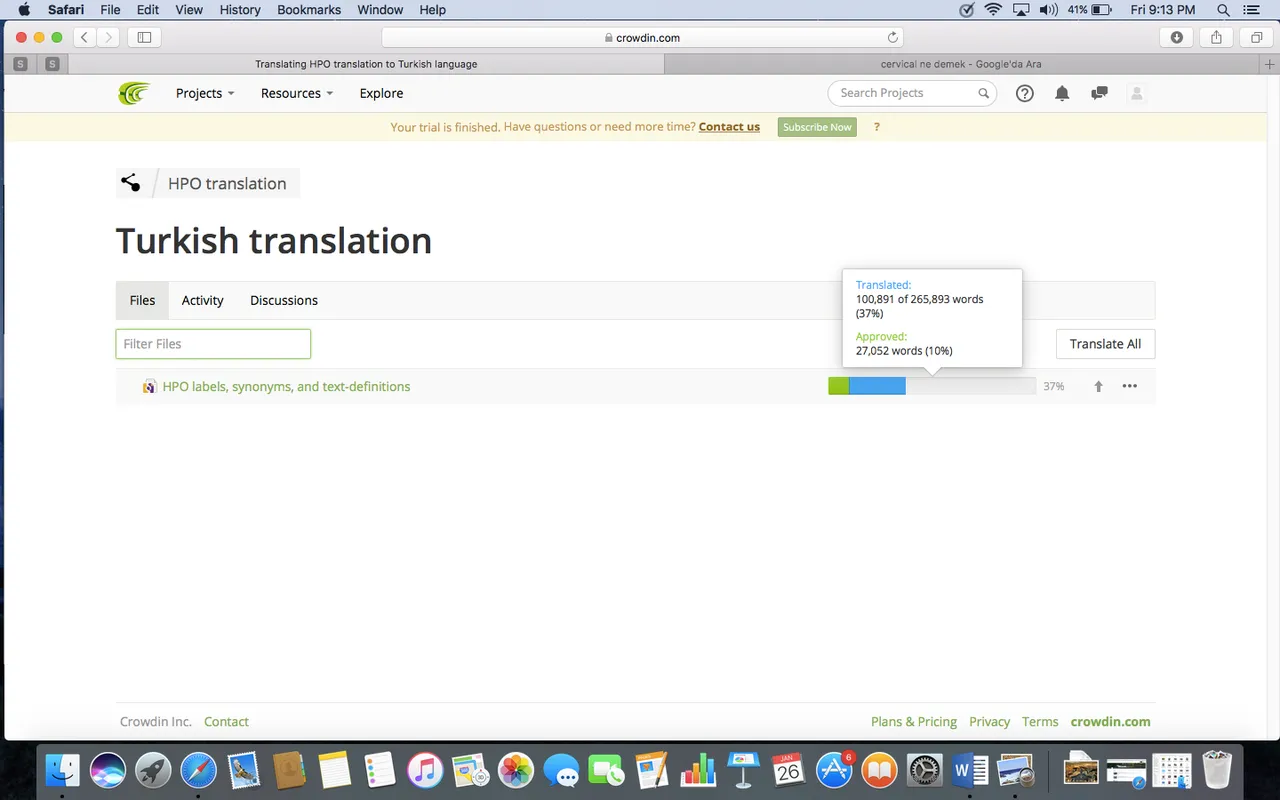This screenshot has width=1280, height=800.
Task: Open Safari's Bookmarks menu
Action: tap(309, 9)
